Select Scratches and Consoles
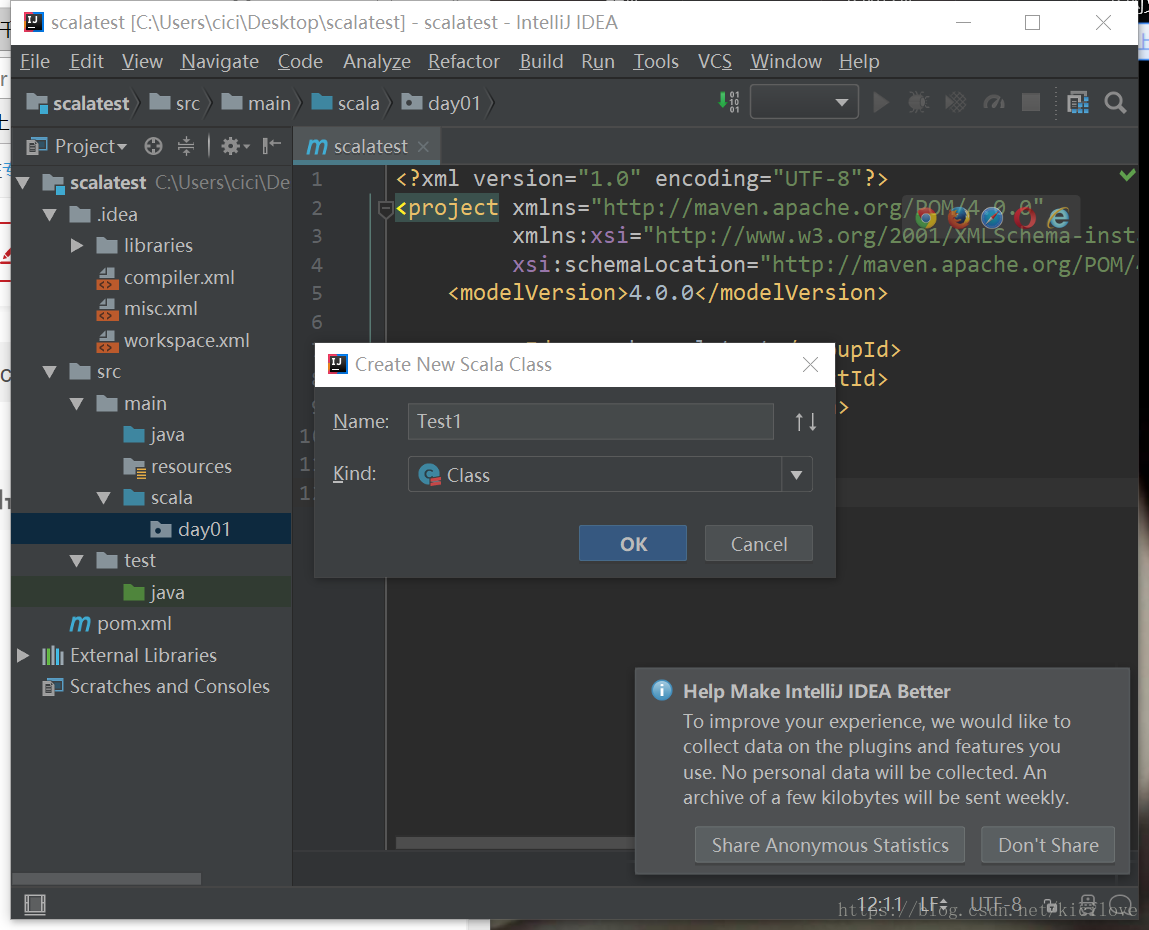 (156, 687)
